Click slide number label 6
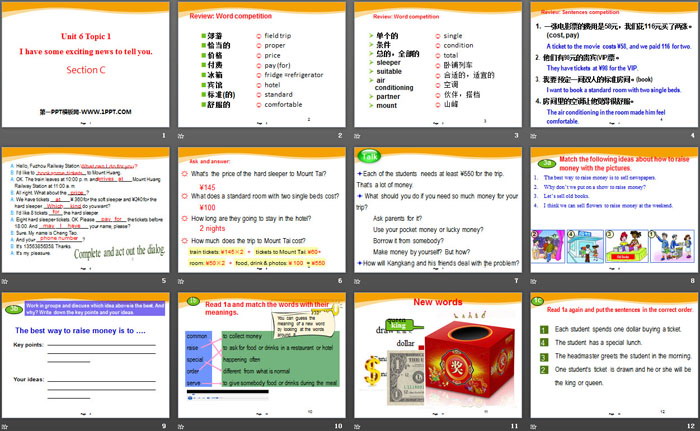 340,280
